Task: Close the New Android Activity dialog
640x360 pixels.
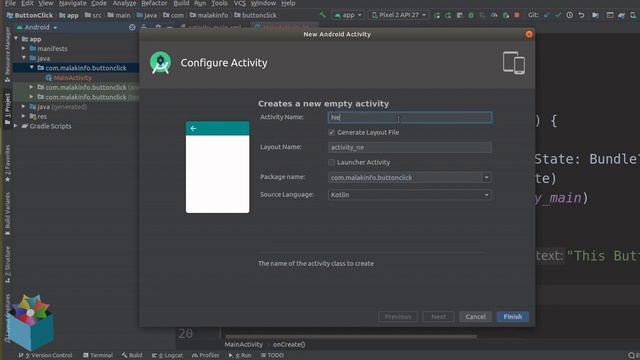Action: [529, 34]
